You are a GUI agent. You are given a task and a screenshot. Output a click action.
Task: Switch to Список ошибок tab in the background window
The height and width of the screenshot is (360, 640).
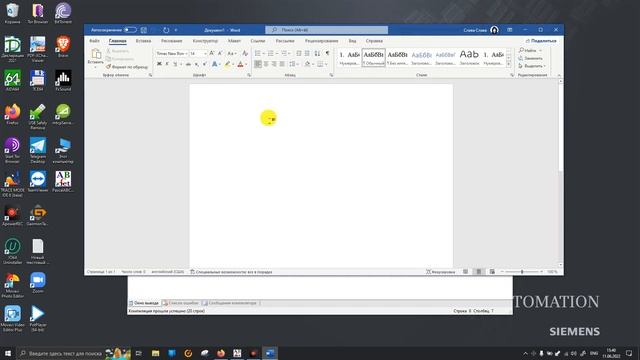pyautogui.click(x=181, y=303)
